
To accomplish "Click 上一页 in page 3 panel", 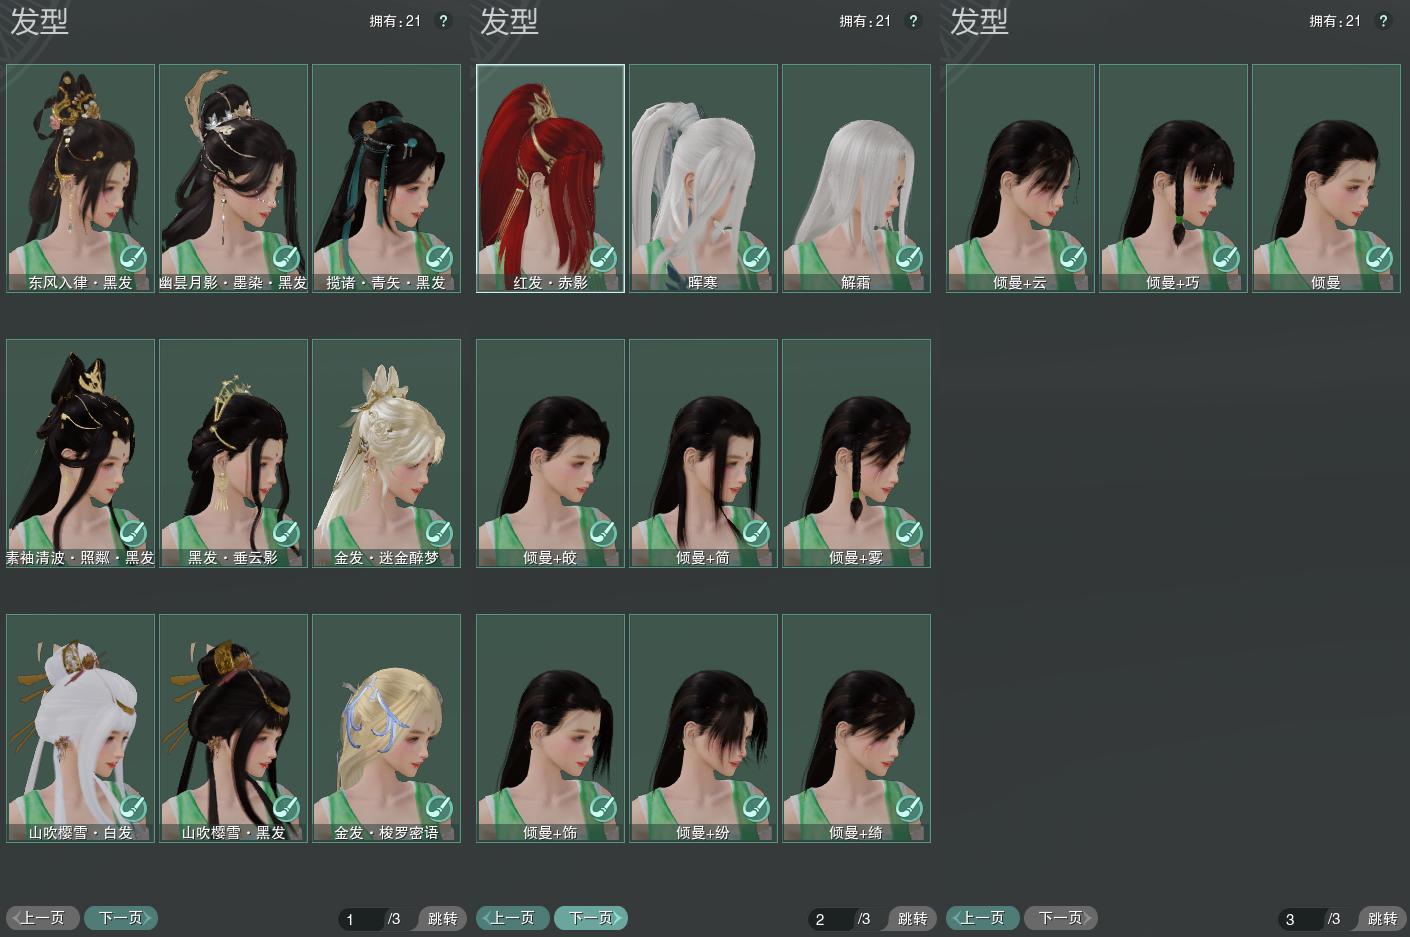I will [983, 918].
